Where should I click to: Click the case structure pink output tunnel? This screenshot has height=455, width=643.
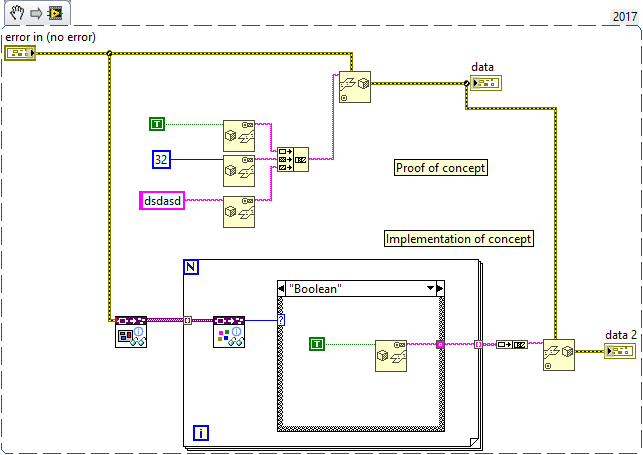point(440,344)
